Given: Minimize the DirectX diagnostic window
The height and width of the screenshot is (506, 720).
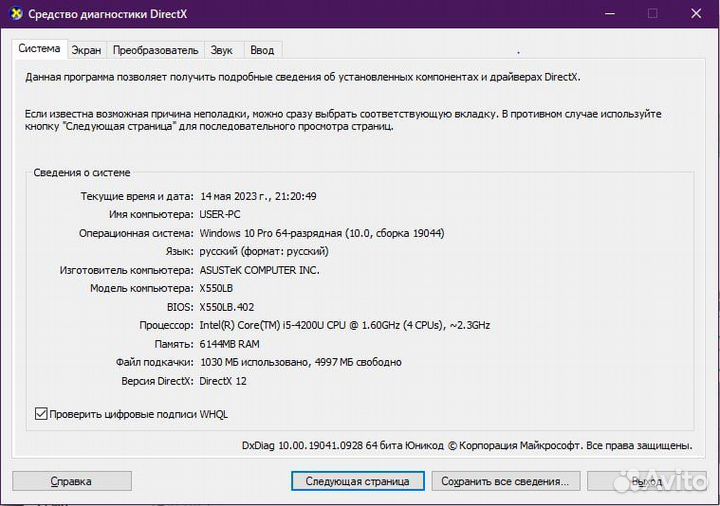Looking at the screenshot, I should tap(609, 14).
